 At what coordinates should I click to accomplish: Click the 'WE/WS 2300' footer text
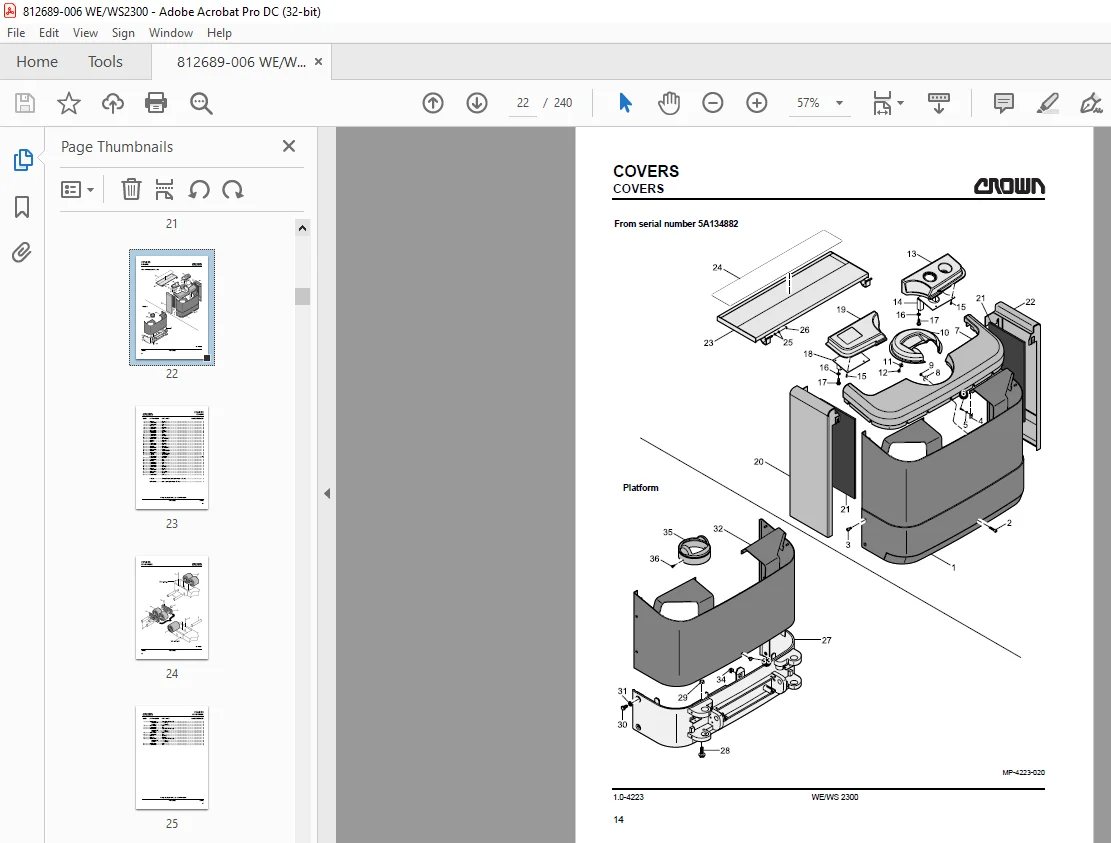(835, 797)
